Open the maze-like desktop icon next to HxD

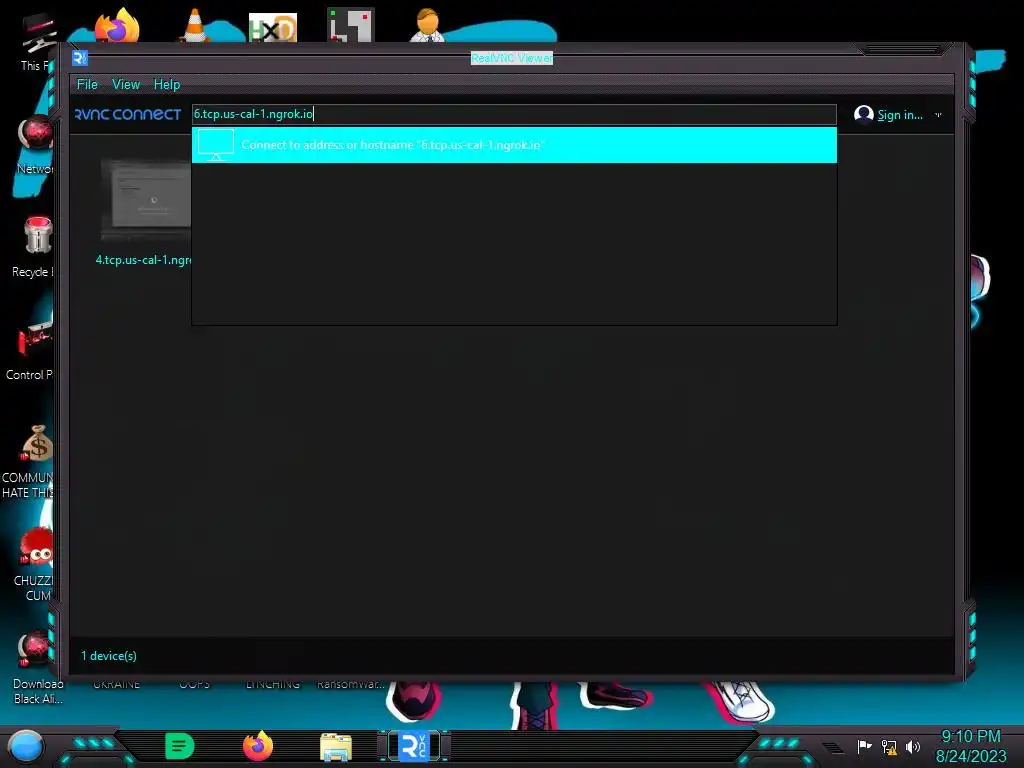351,25
